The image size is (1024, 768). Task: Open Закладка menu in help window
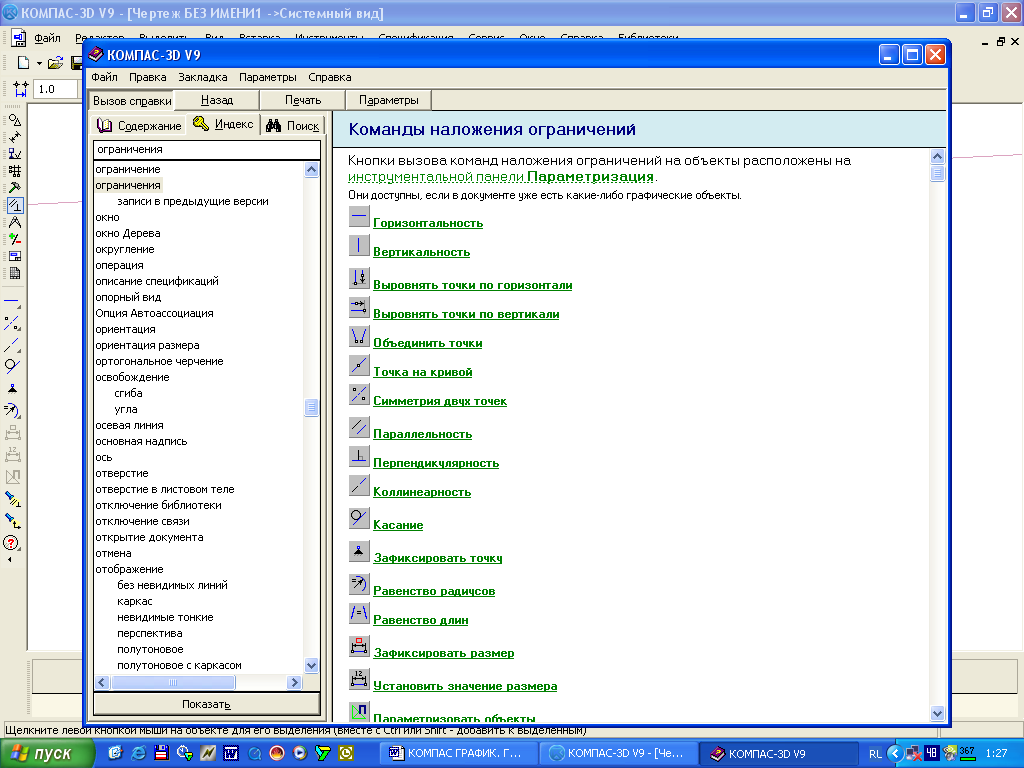tap(203, 77)
